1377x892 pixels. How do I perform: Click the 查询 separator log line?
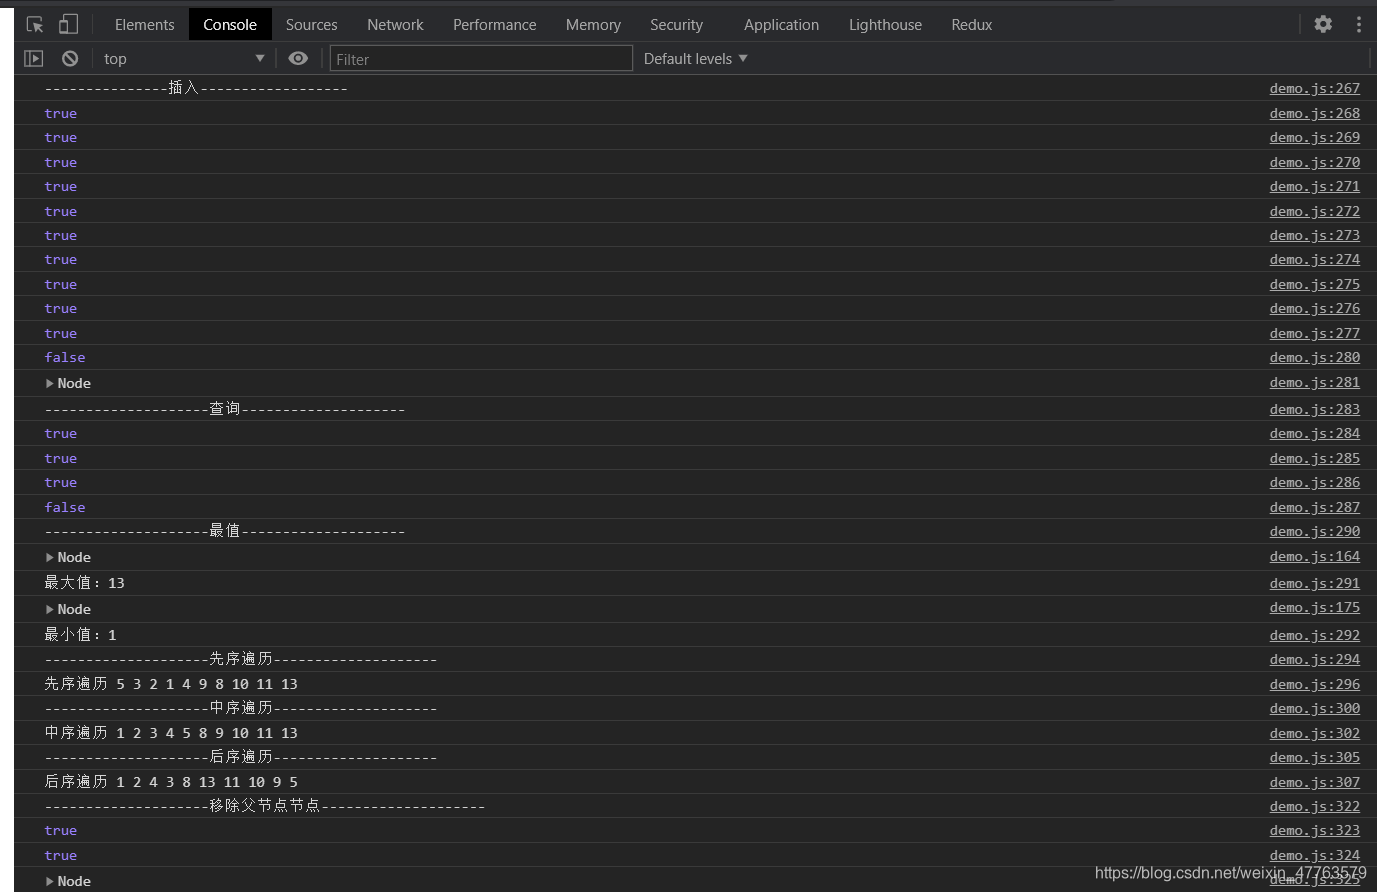click(x=224, y=409)
